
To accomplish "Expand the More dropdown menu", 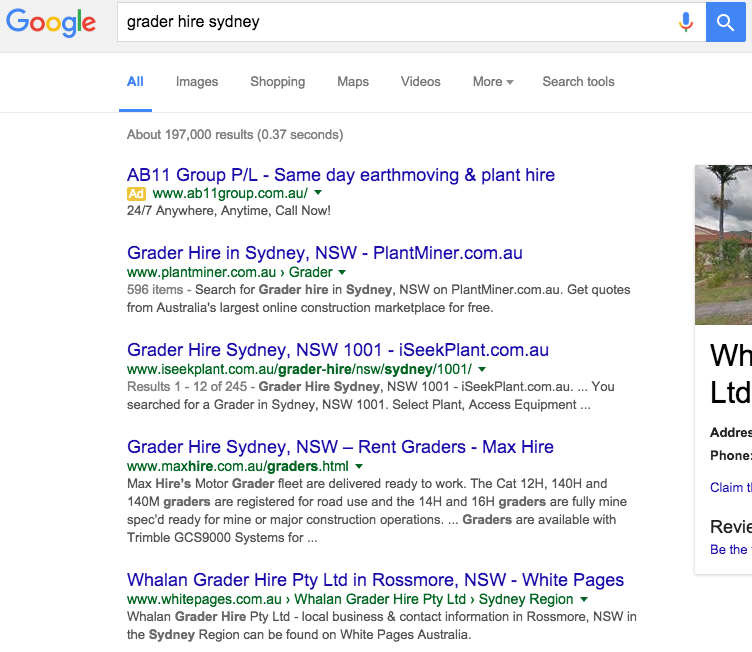I will (x=493, y=82).
